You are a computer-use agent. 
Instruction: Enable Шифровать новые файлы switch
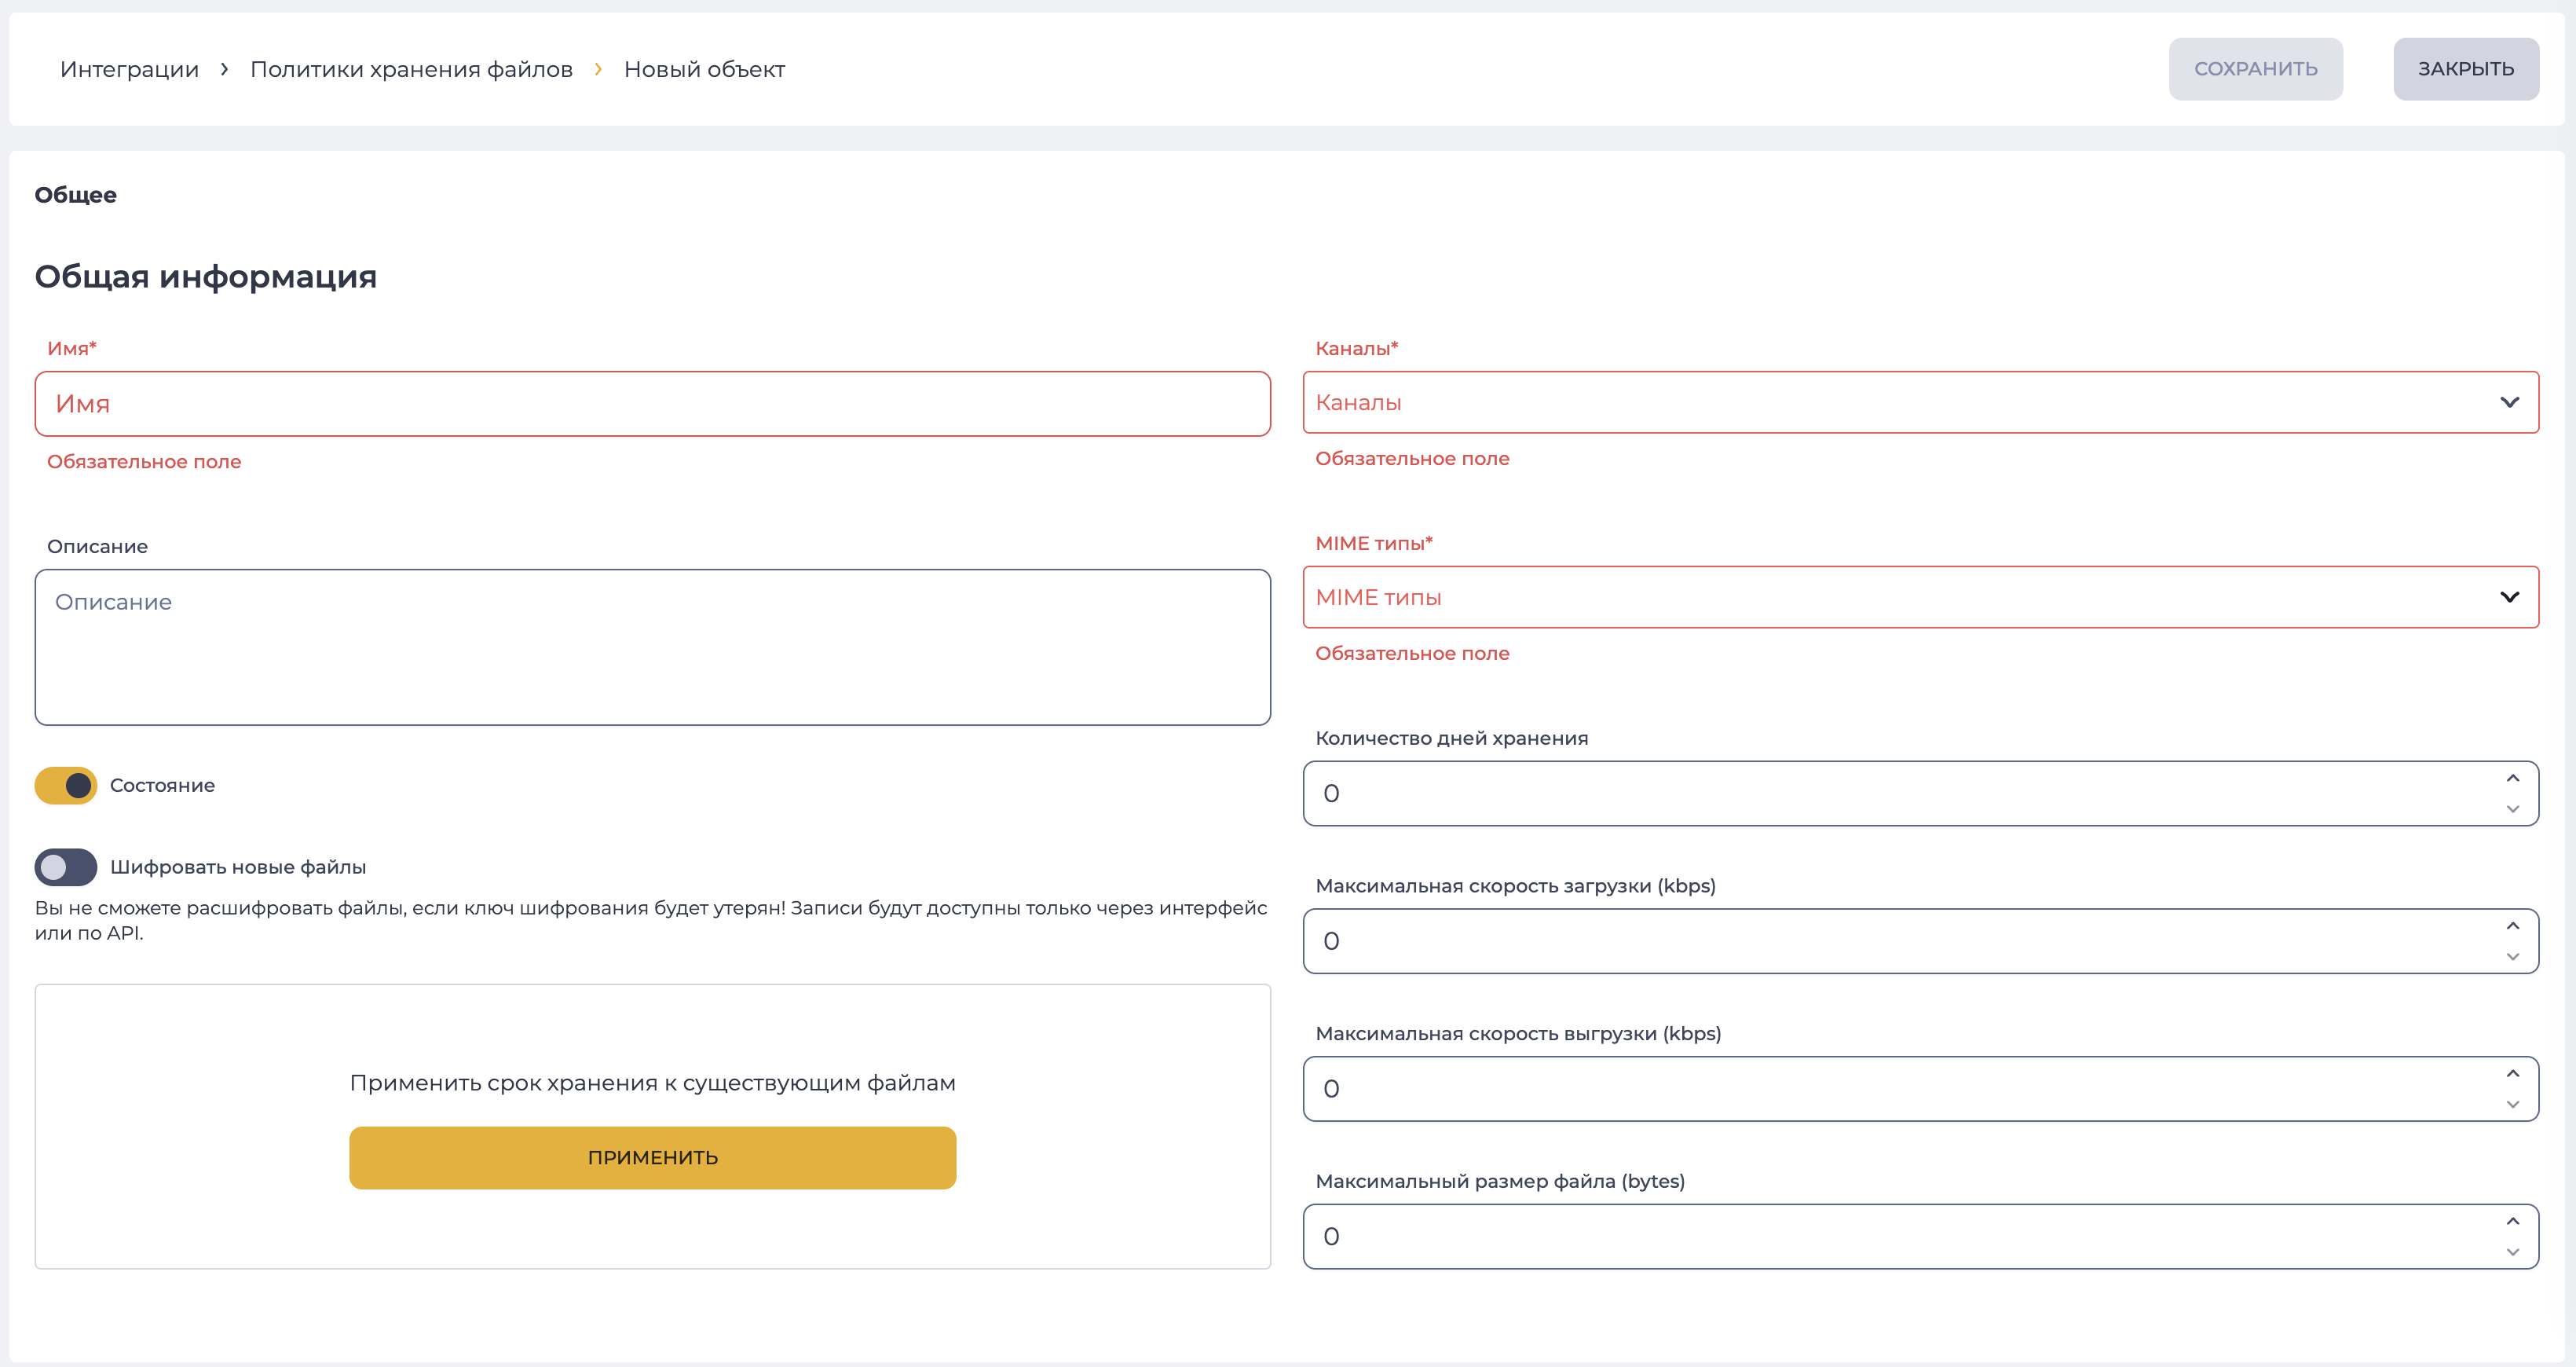tap(66, 867)
